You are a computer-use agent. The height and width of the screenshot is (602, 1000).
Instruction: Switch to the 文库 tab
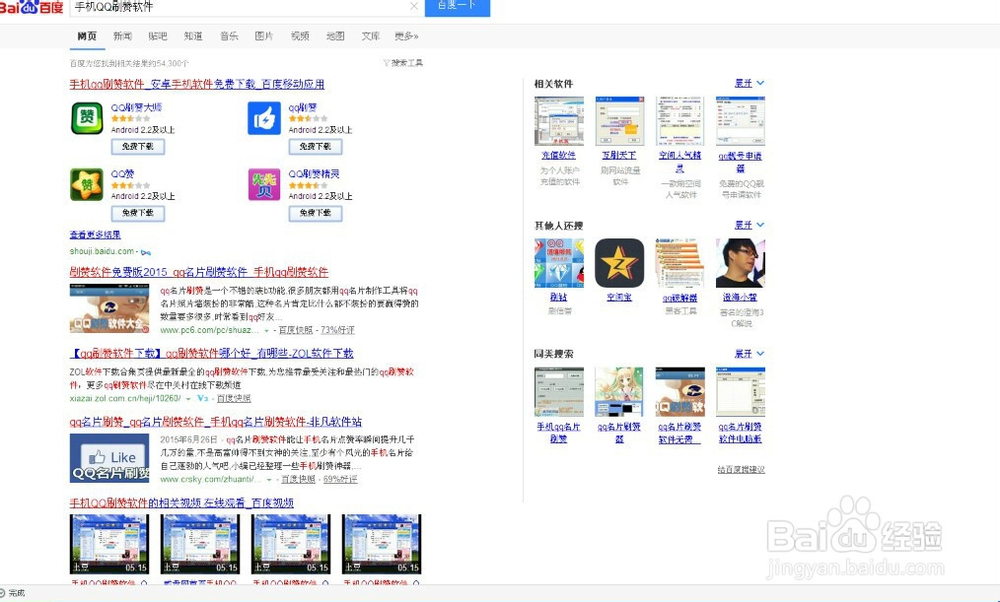pos(371,36)
